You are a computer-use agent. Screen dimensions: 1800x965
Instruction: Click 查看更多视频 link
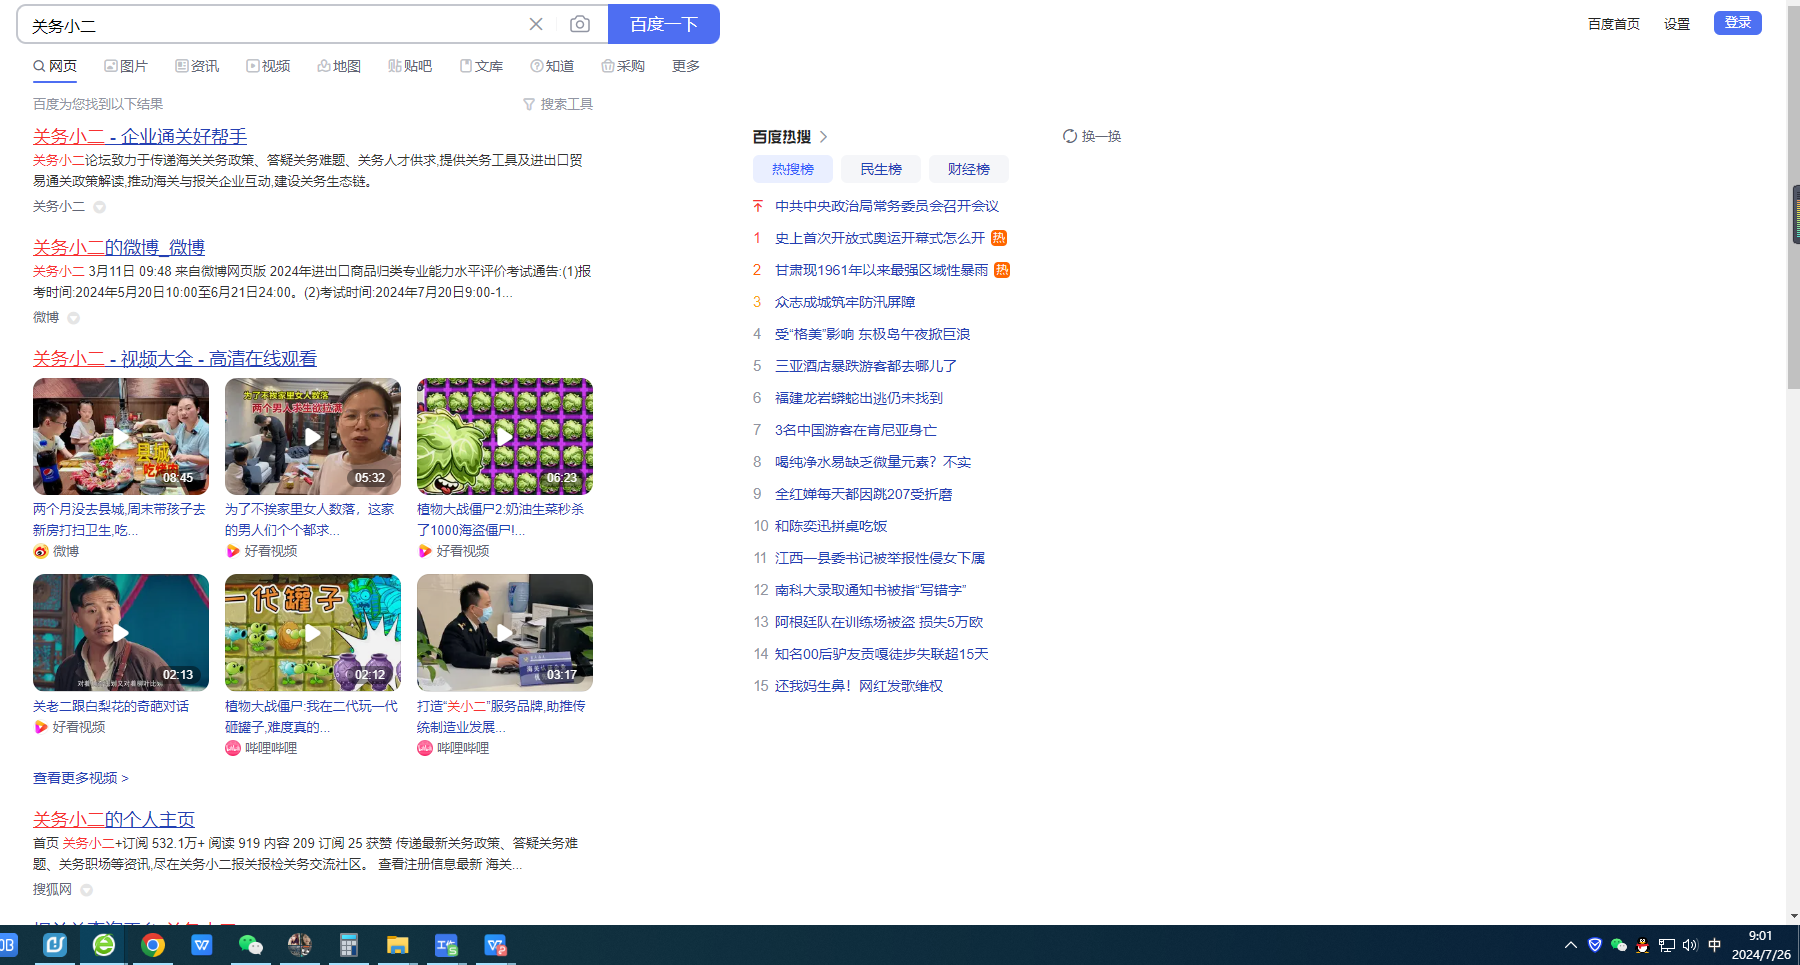pos(81,778)
